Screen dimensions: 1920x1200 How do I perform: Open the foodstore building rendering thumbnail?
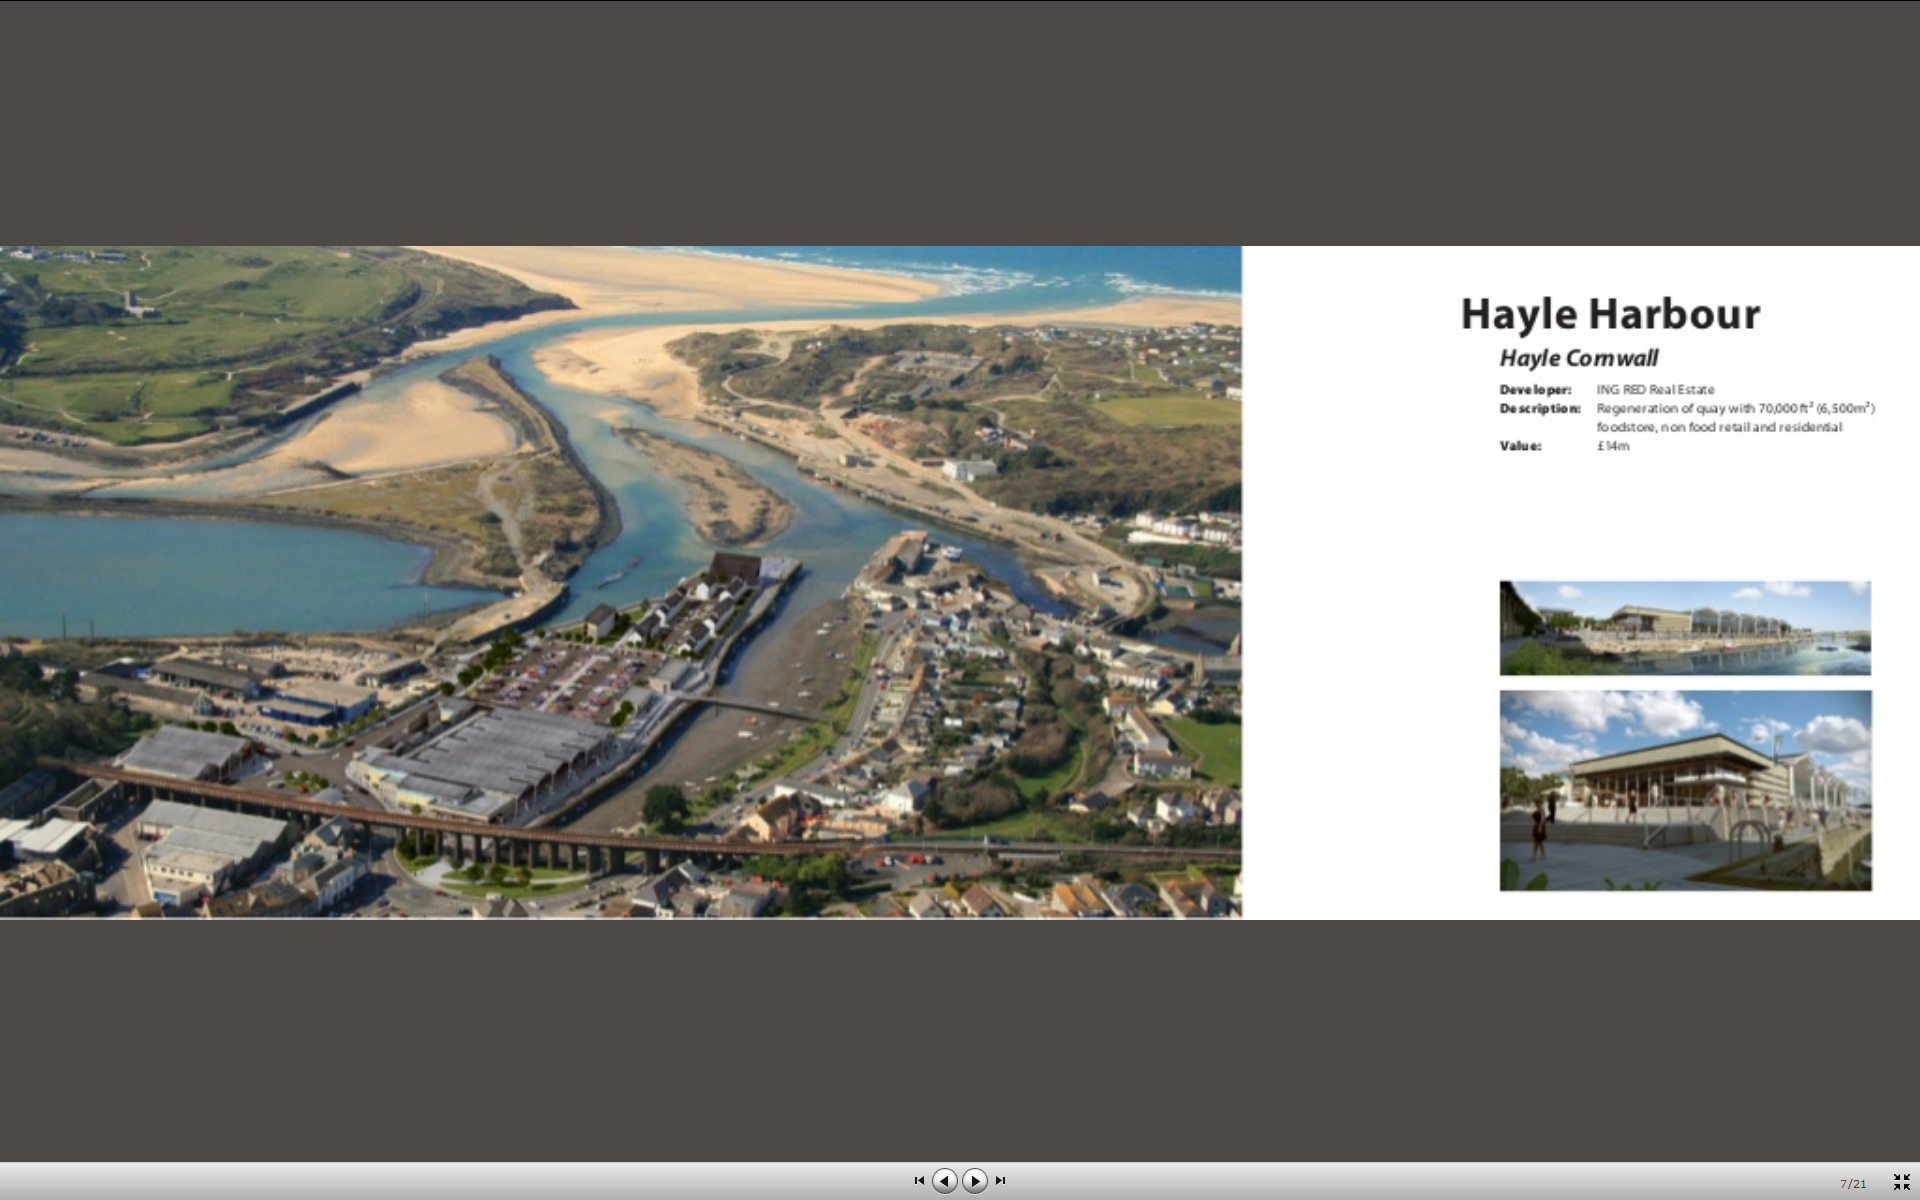pyautogui.click(x=1685, y=790)
